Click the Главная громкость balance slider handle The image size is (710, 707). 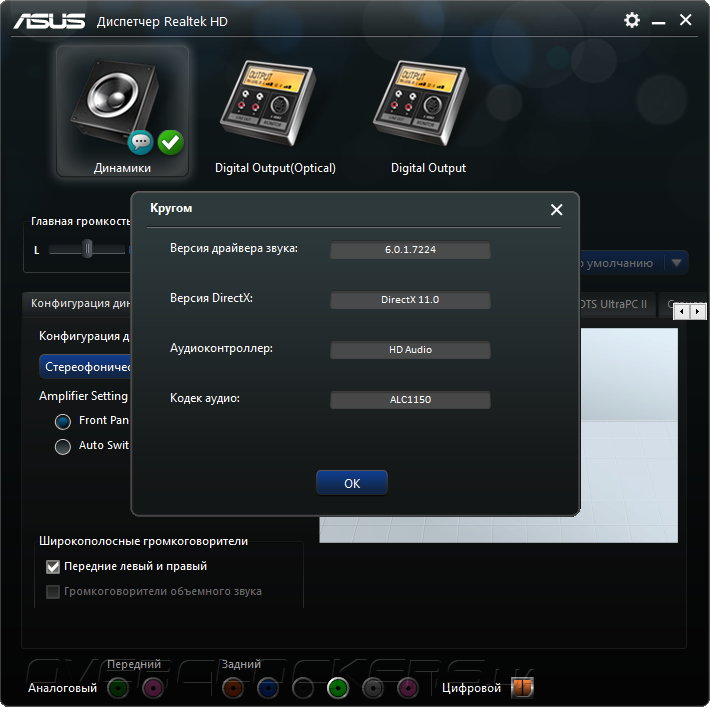pos(87,249)
